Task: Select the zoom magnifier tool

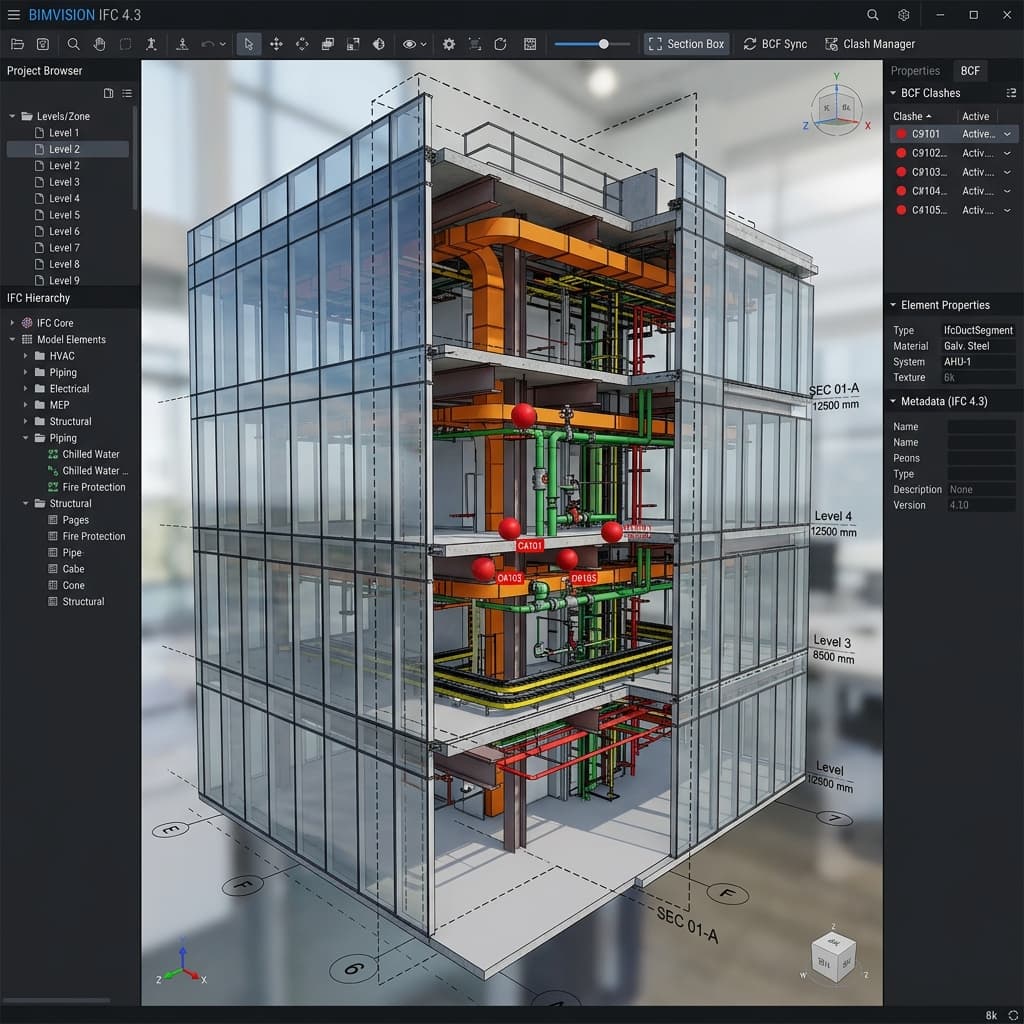Action: click(x=74, y=44)
